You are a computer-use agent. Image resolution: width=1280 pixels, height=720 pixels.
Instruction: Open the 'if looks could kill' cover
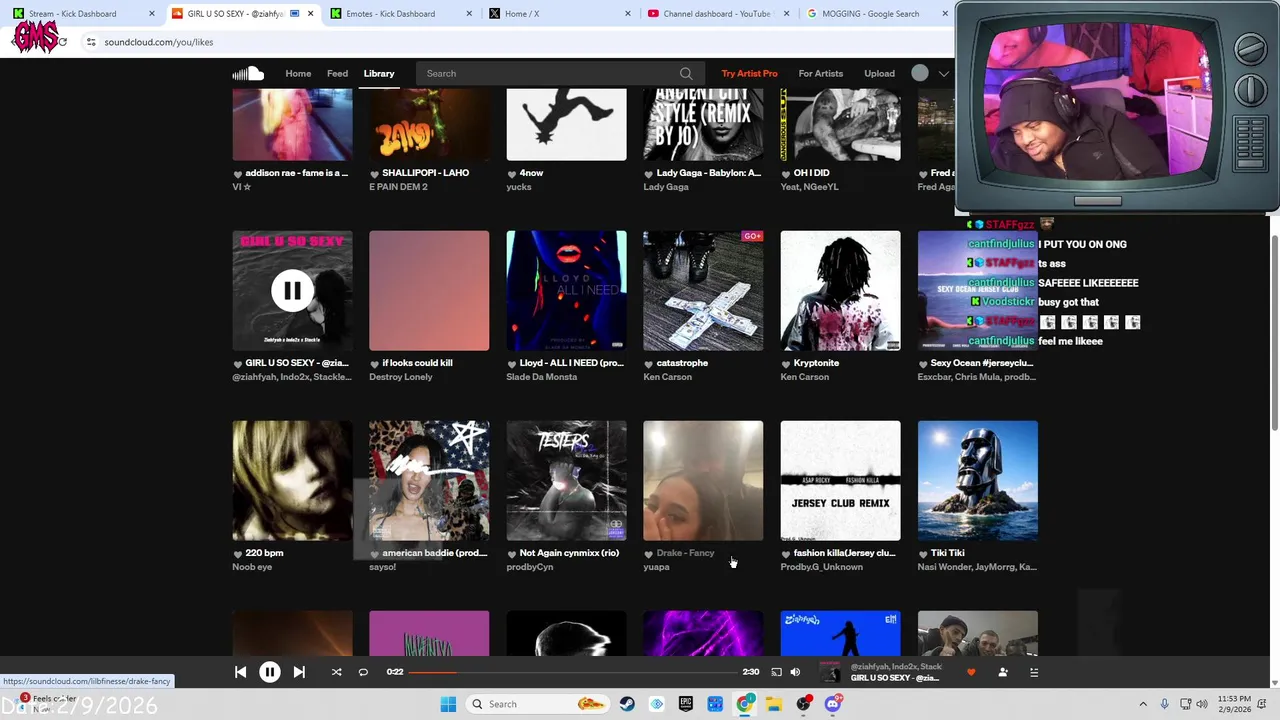pos(429,291)
